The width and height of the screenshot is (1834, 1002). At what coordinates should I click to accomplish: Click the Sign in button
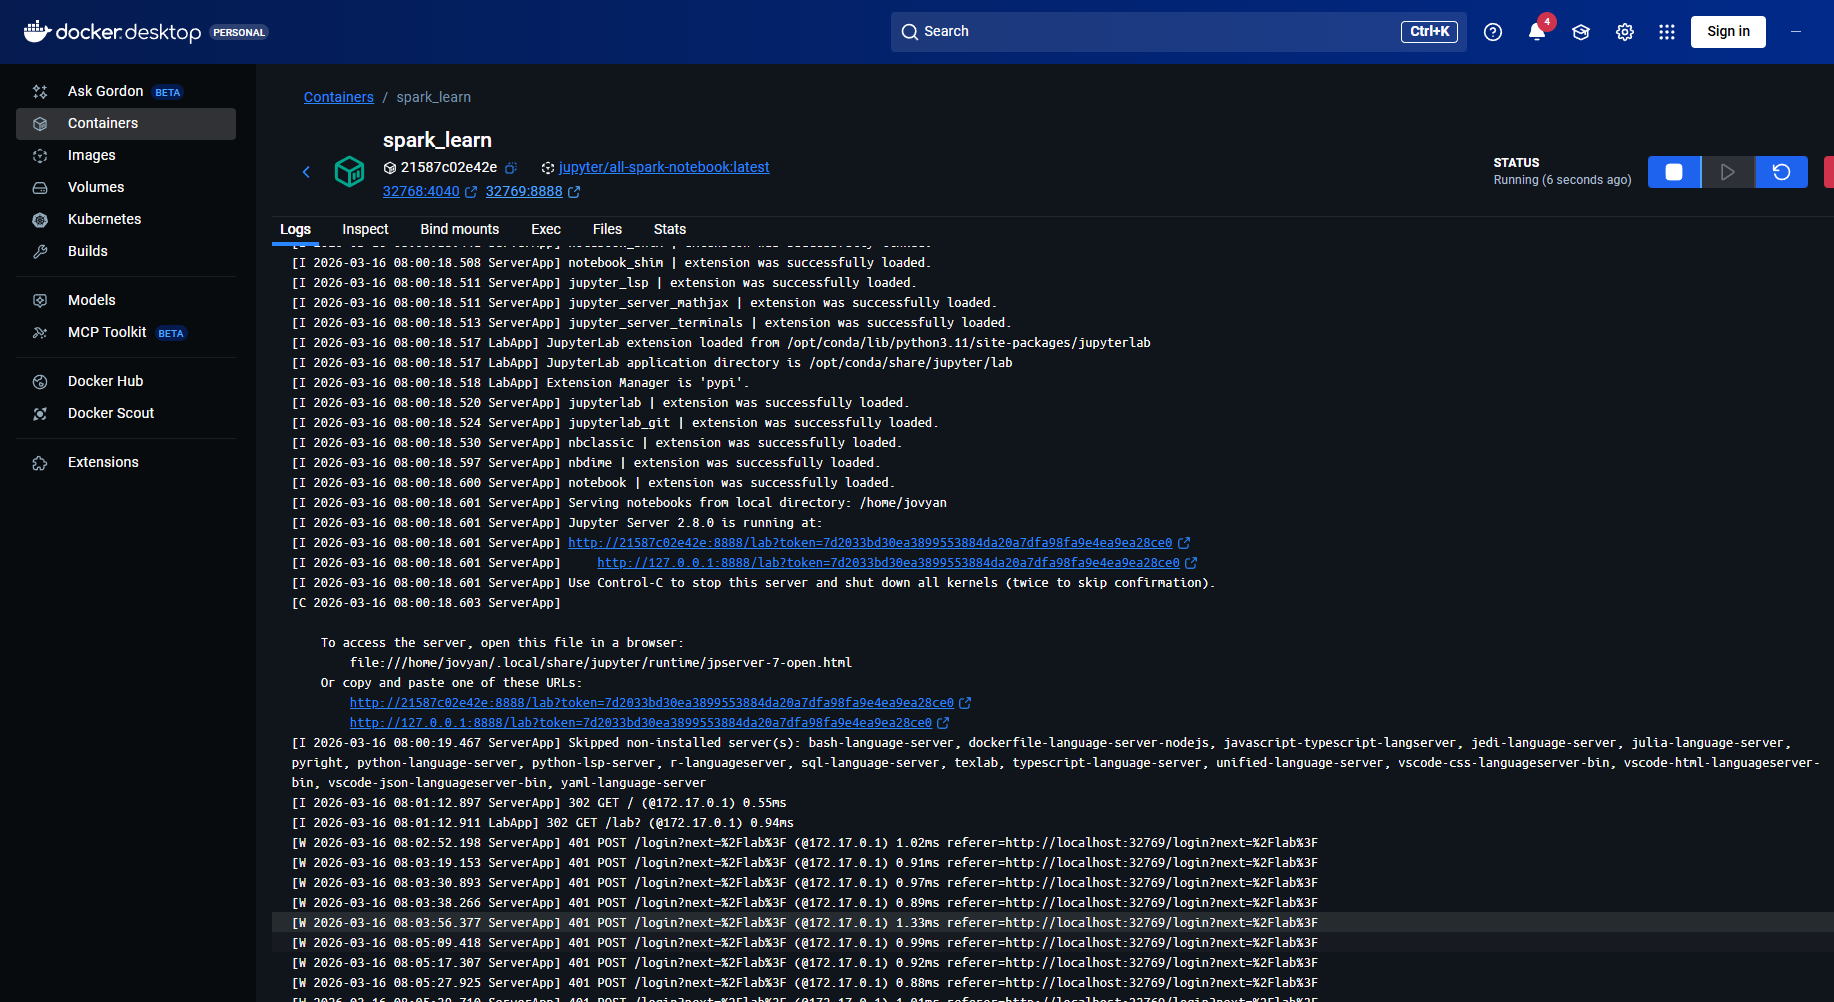coord(1728,32)
